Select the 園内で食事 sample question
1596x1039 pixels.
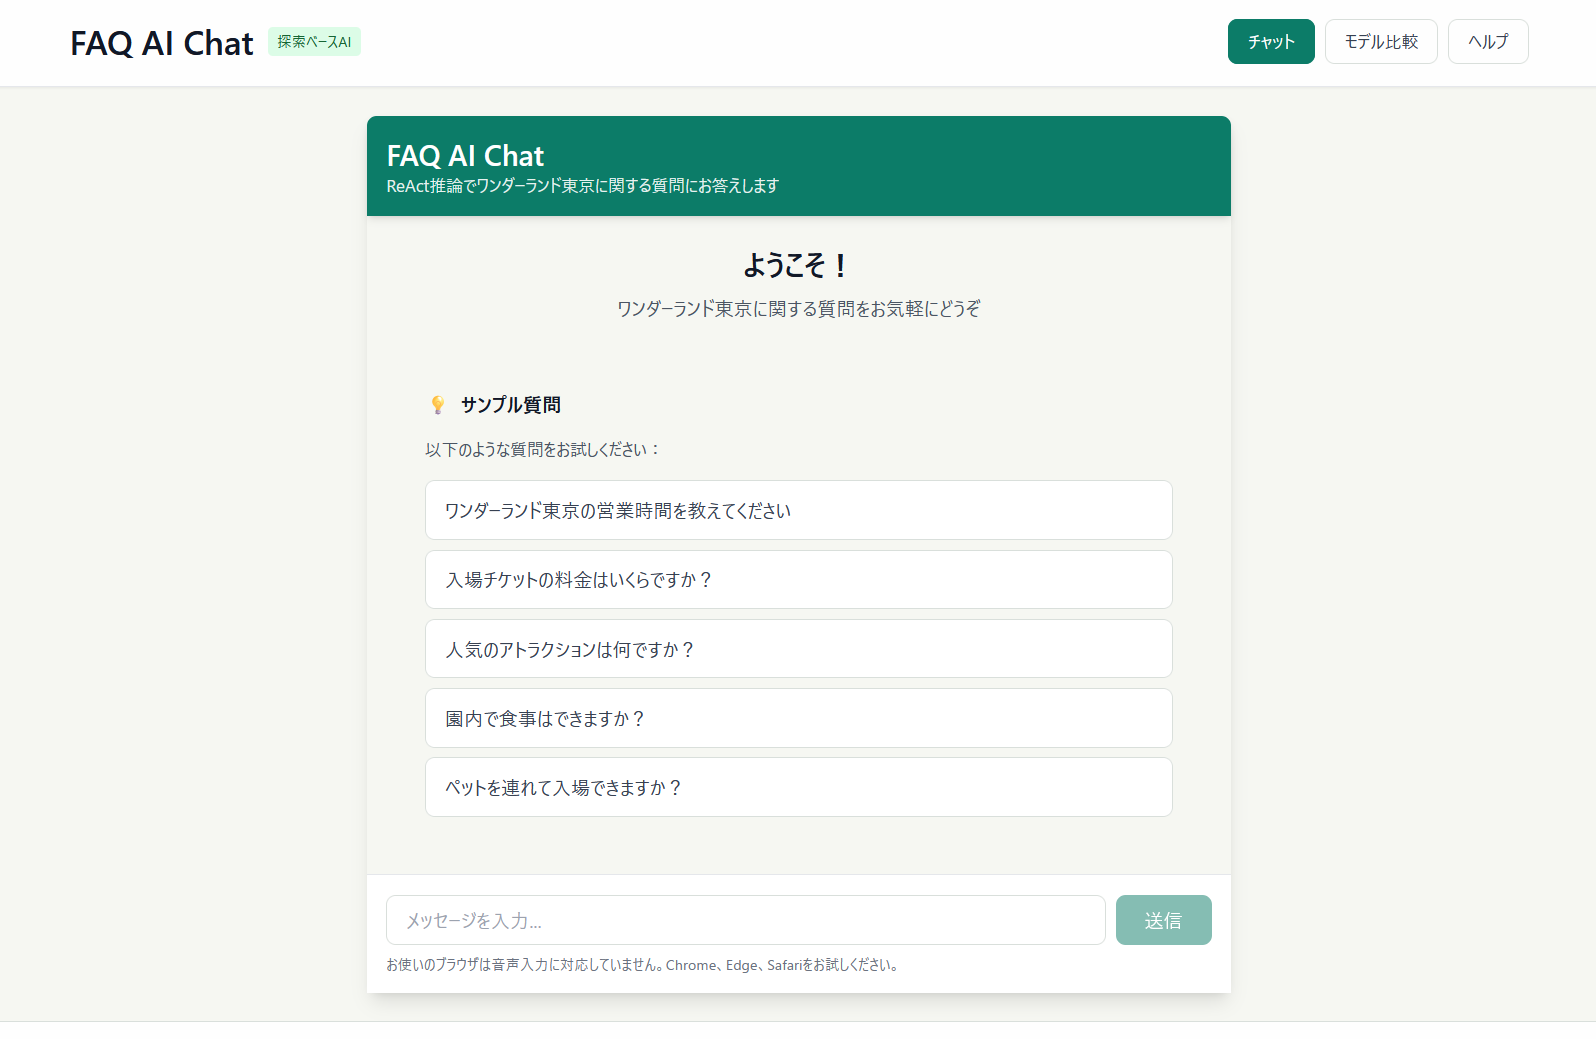(x=798, y=718)
